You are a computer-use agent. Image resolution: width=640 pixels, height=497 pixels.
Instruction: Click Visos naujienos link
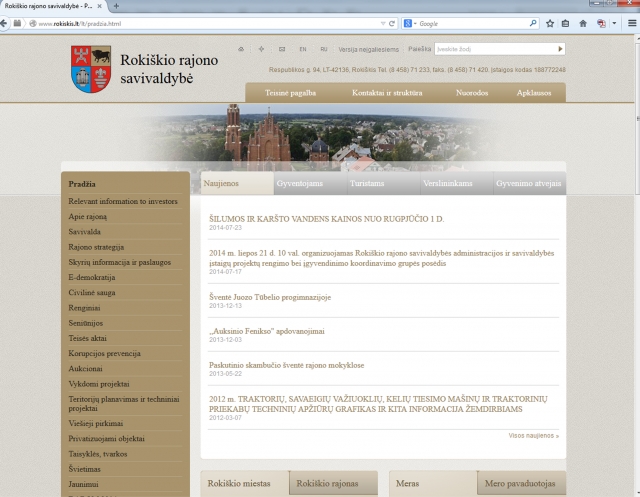(533, 436)
